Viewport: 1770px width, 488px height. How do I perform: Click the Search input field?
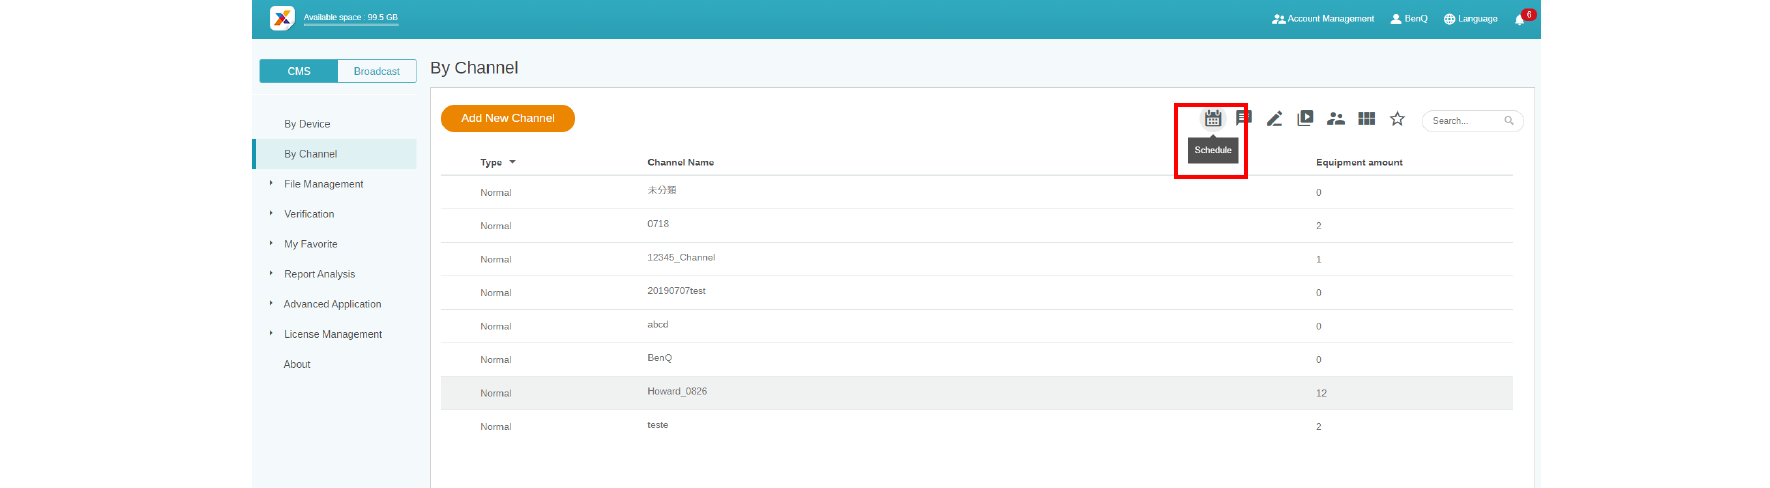(1465, 121)
